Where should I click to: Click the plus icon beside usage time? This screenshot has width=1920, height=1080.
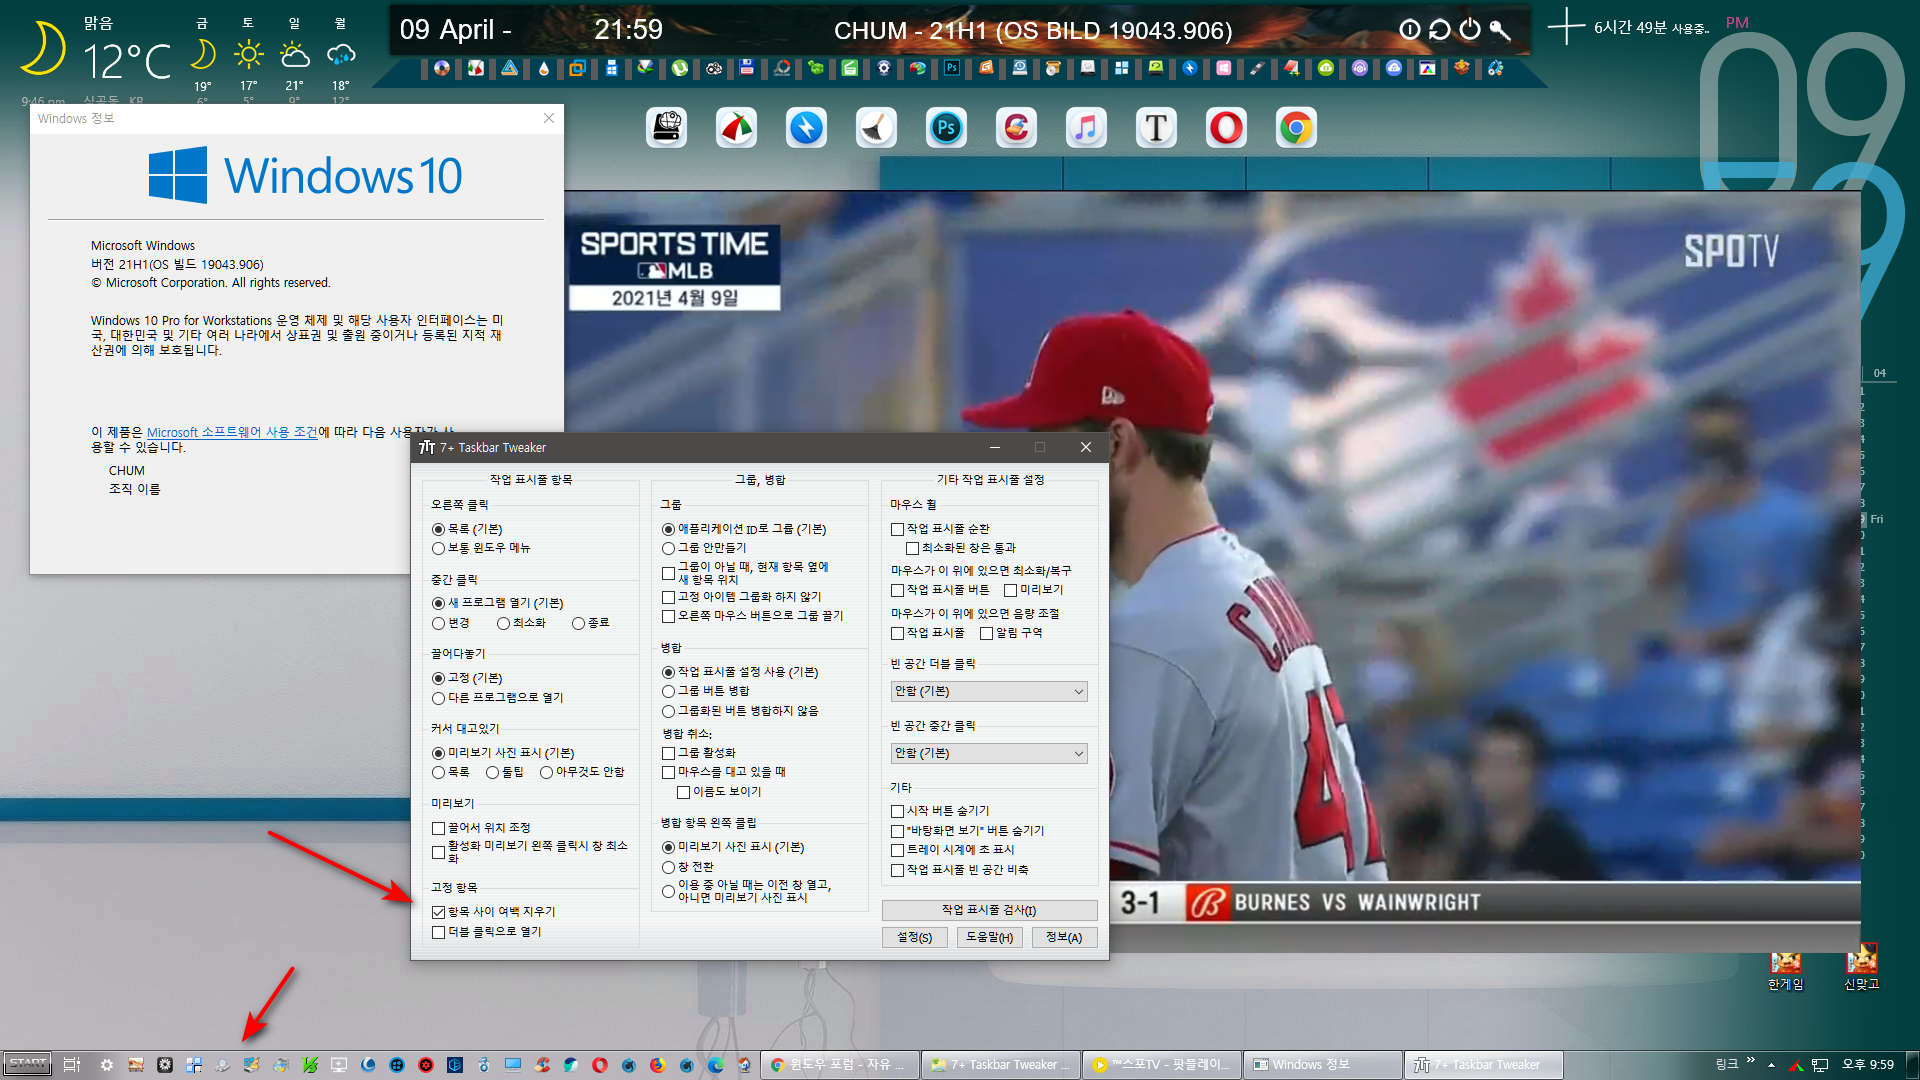click(x=1566, y=27)
